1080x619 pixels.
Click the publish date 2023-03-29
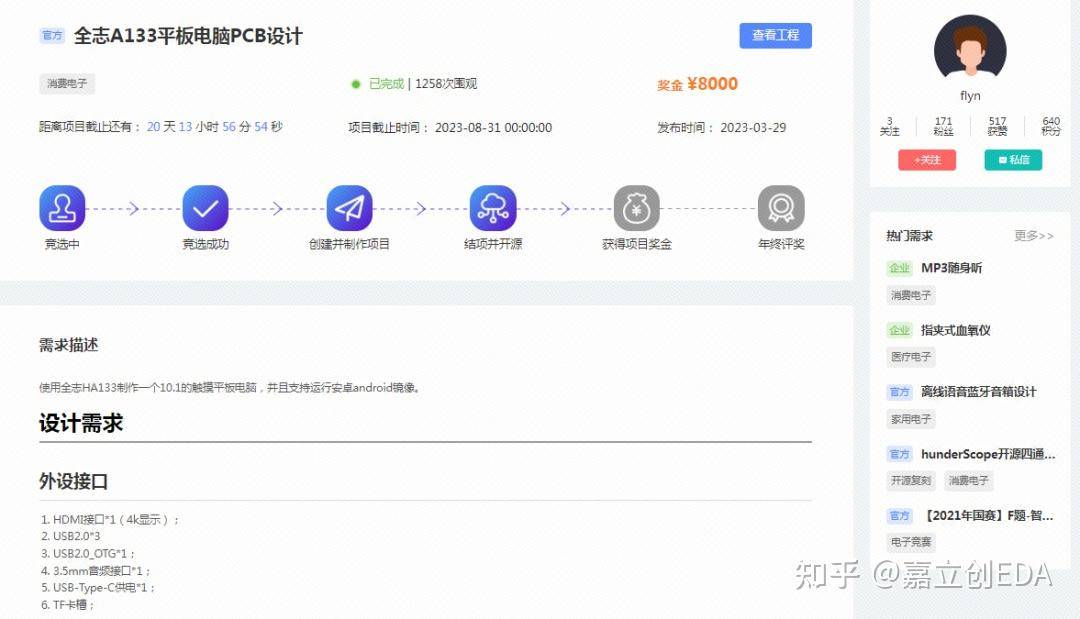(x=753, y=127)
